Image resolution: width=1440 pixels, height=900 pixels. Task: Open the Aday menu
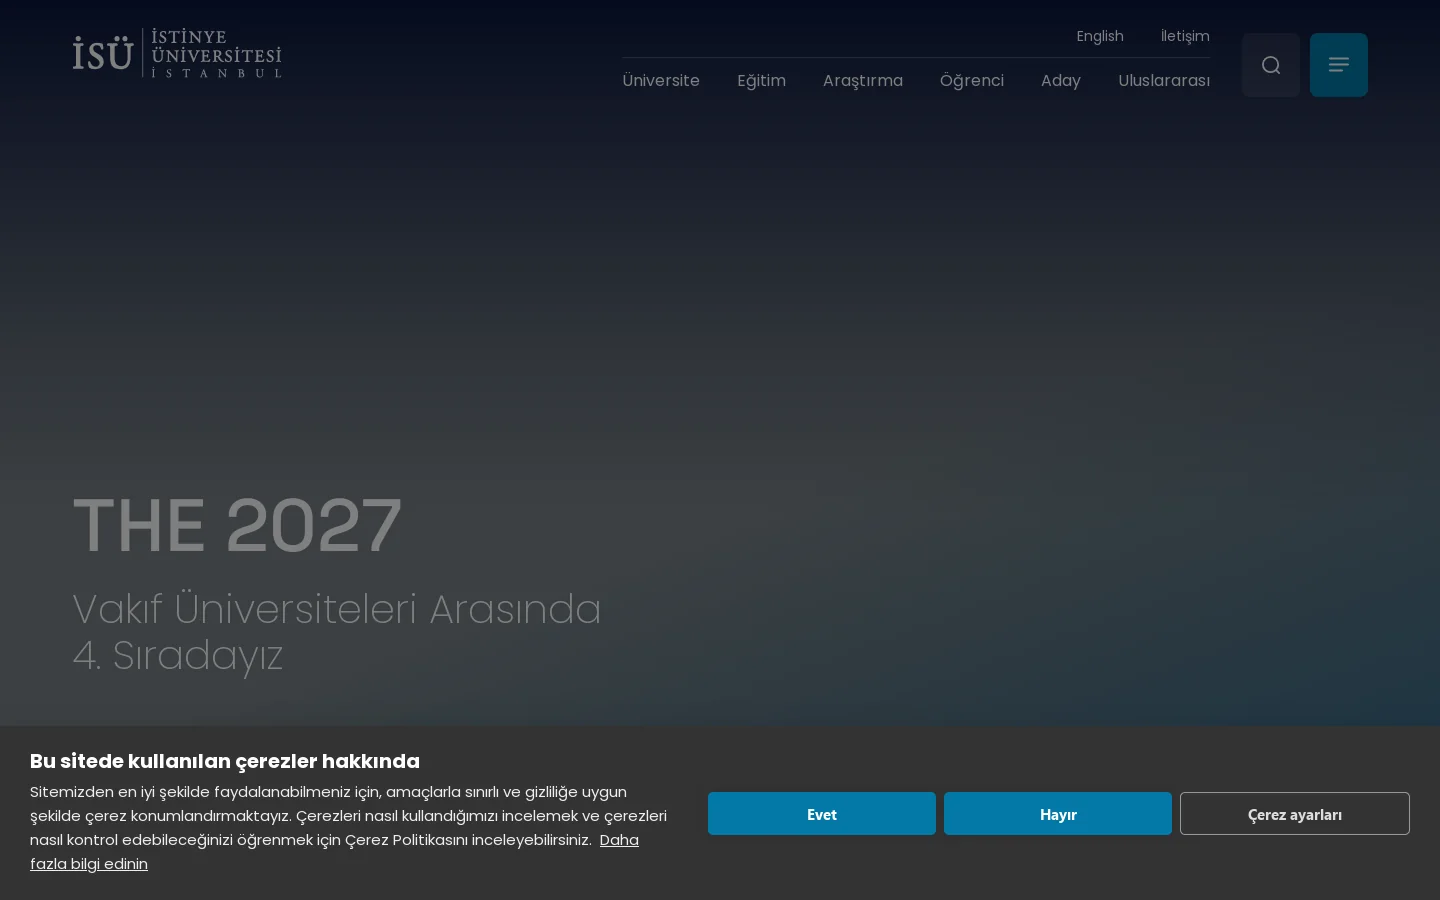click(1061, 81)
